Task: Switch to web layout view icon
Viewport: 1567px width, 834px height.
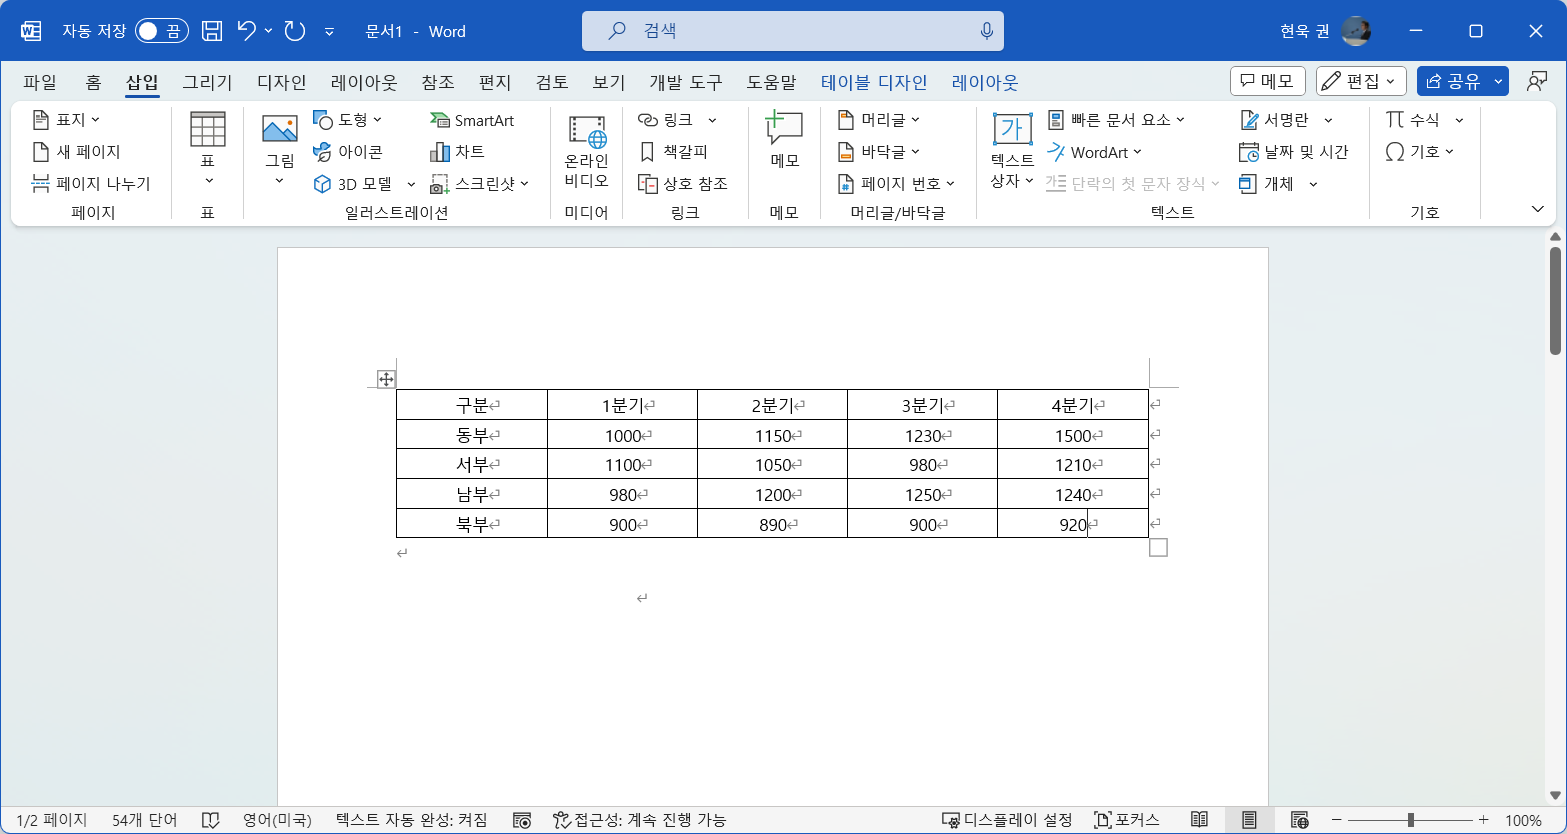Action: [x=1299, y=820]
